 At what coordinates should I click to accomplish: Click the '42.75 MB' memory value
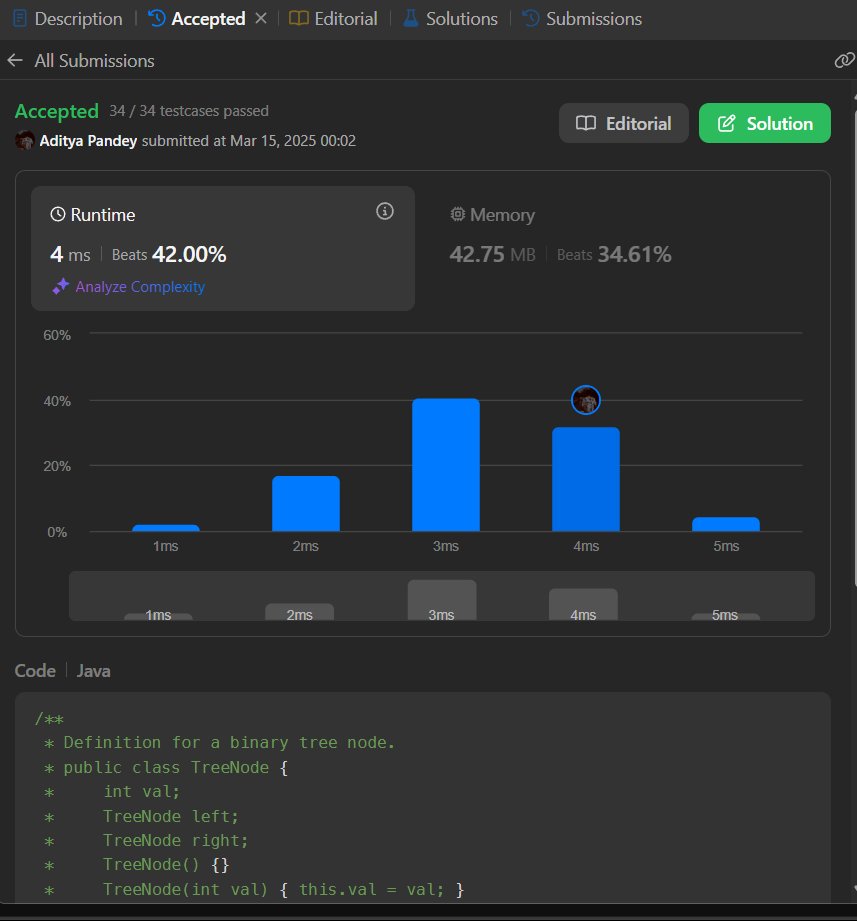click(x=492, y=254)
